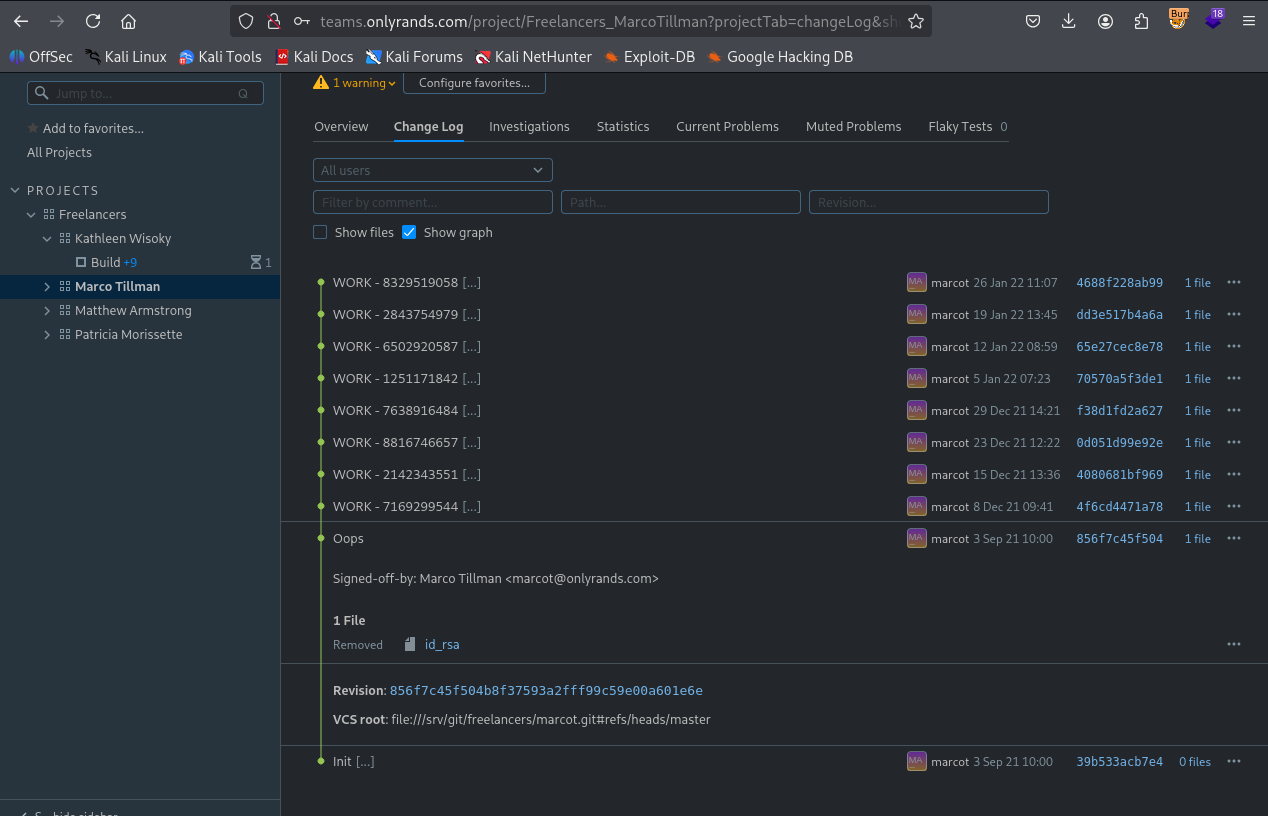Open the full revision hash link
The width and height of the screenshot is (1268, 816).
point(546,691)
